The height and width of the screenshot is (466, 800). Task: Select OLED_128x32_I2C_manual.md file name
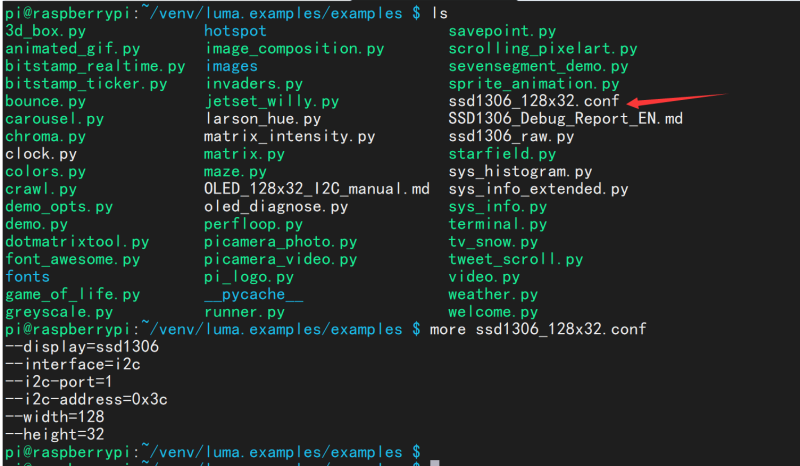pos(317,189)
